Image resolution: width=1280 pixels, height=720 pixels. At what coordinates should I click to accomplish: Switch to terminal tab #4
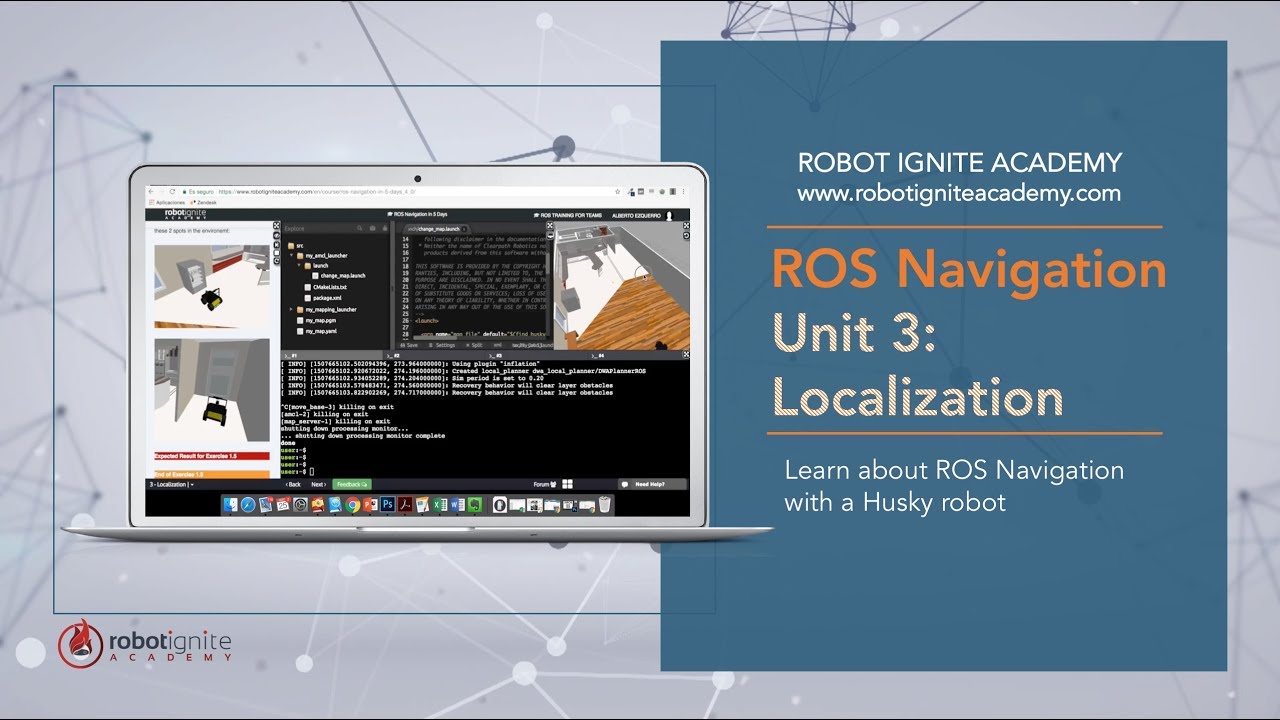pyautogui.click(x=597, y=355)
